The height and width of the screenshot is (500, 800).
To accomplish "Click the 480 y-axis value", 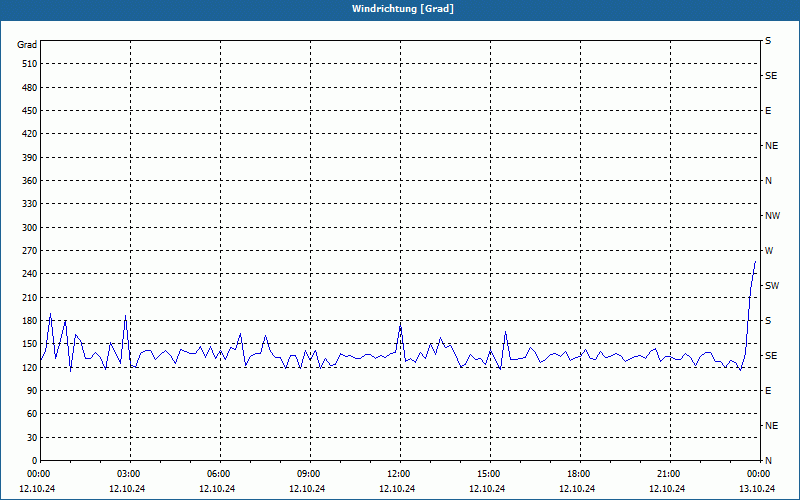I will [x=30, y=87].
